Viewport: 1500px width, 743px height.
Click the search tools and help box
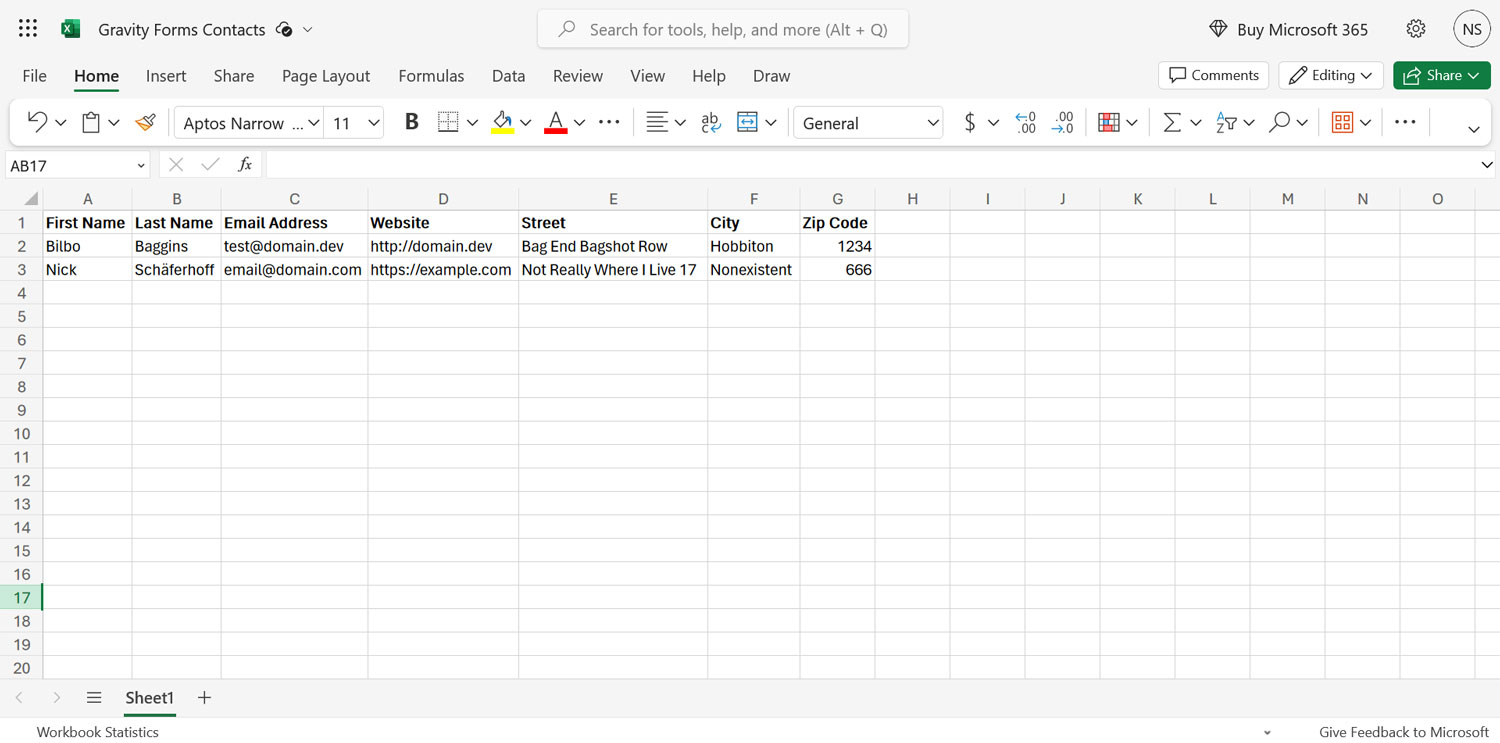pos(723,29)
